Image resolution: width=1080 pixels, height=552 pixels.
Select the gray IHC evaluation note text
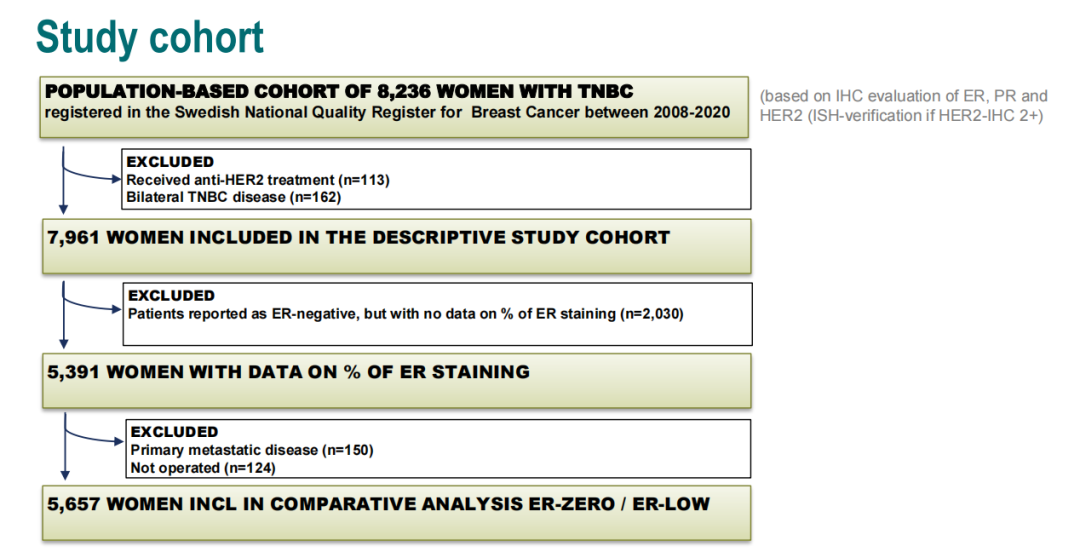click(x=904, y=105)
